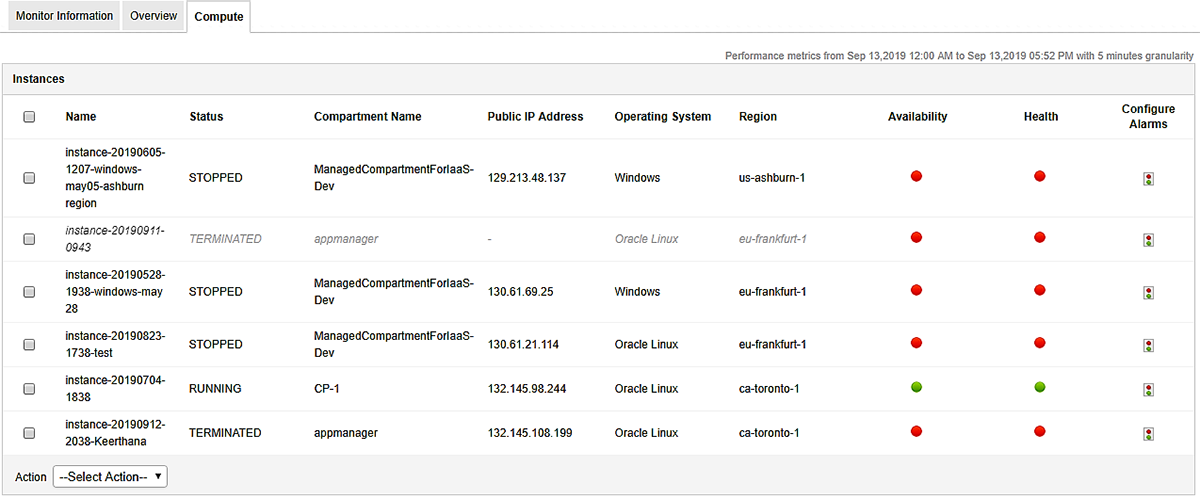Click alarm icon for instance-20190911-0943 row
Screen dimensions: 1200x499
[1149, 240]
